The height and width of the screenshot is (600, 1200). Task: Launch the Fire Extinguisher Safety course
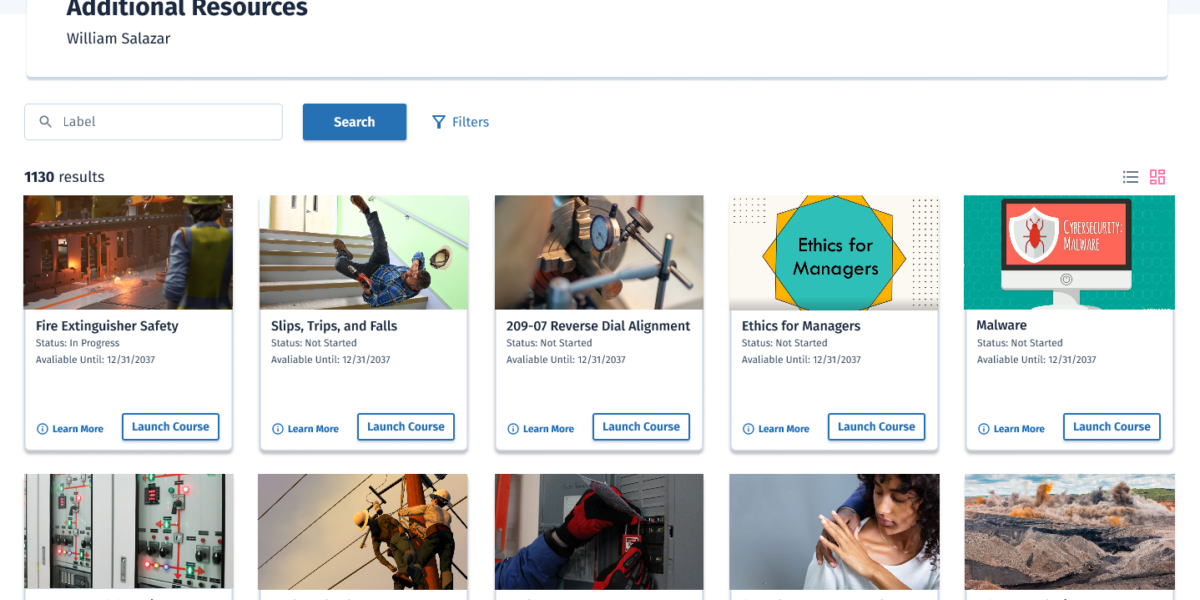pos(170,427)
